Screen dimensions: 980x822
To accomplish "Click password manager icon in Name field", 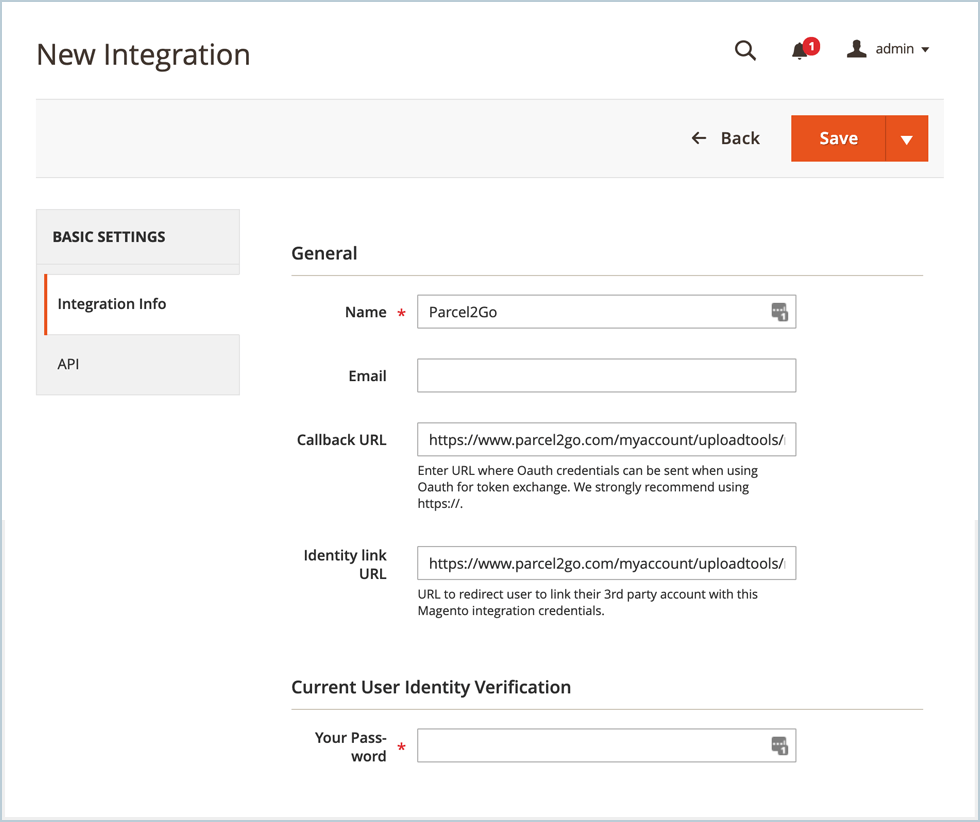I will point(779,312).
